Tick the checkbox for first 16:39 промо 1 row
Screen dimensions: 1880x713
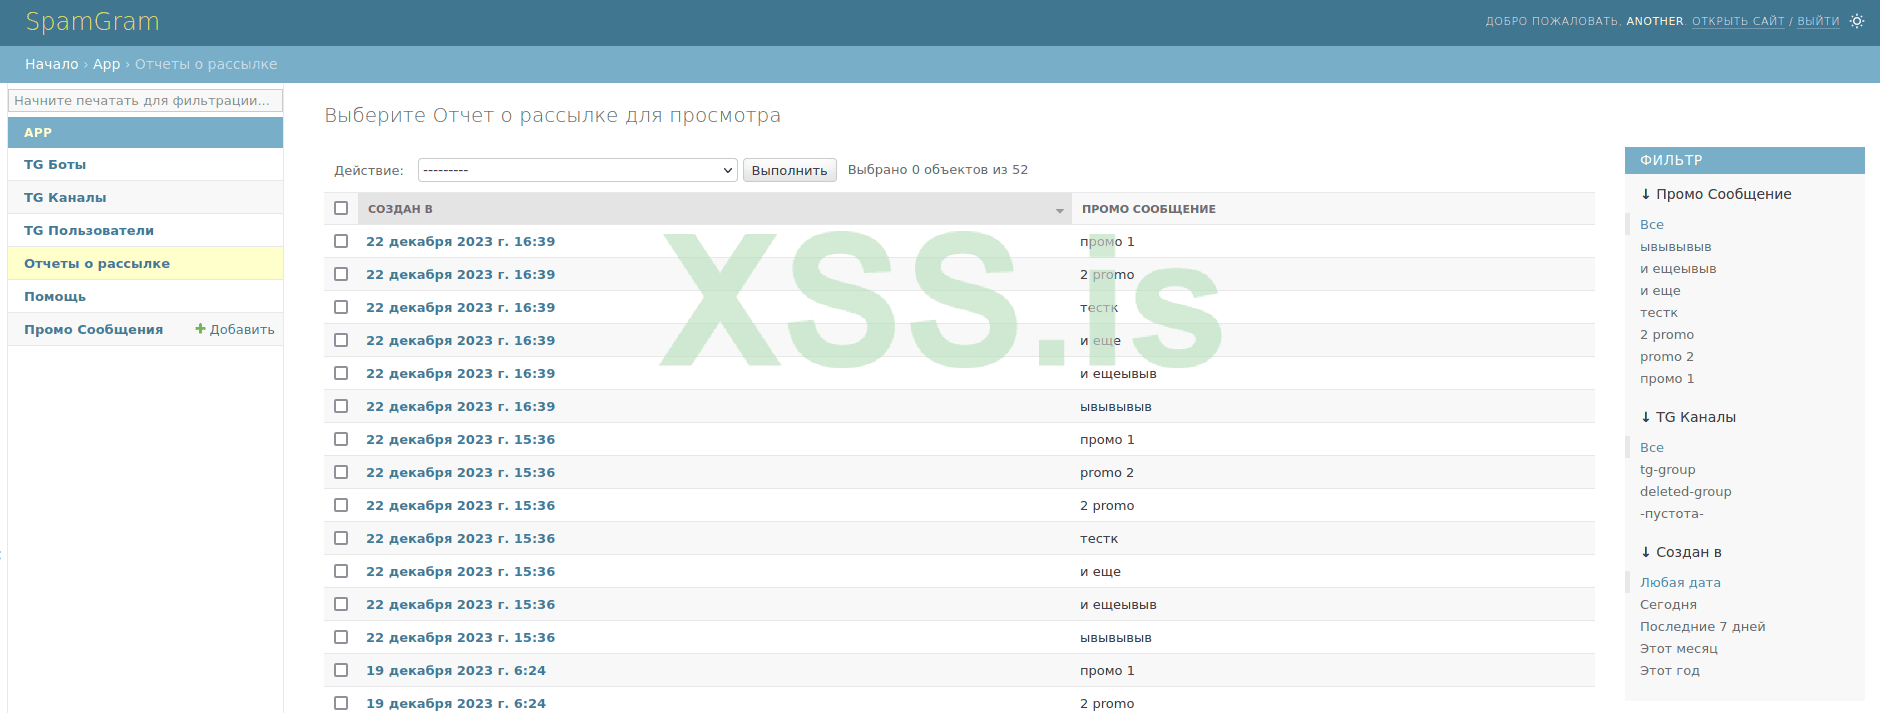tap(341, 241)
